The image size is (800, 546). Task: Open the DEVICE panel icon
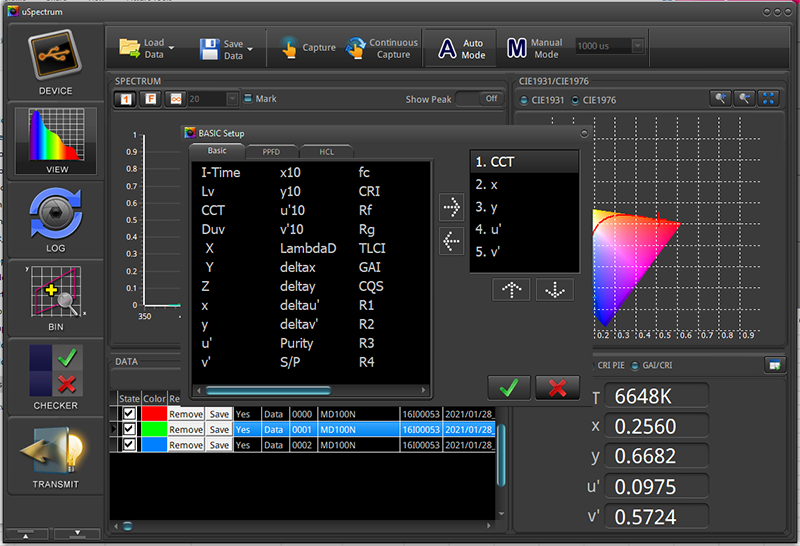point(55,56)
